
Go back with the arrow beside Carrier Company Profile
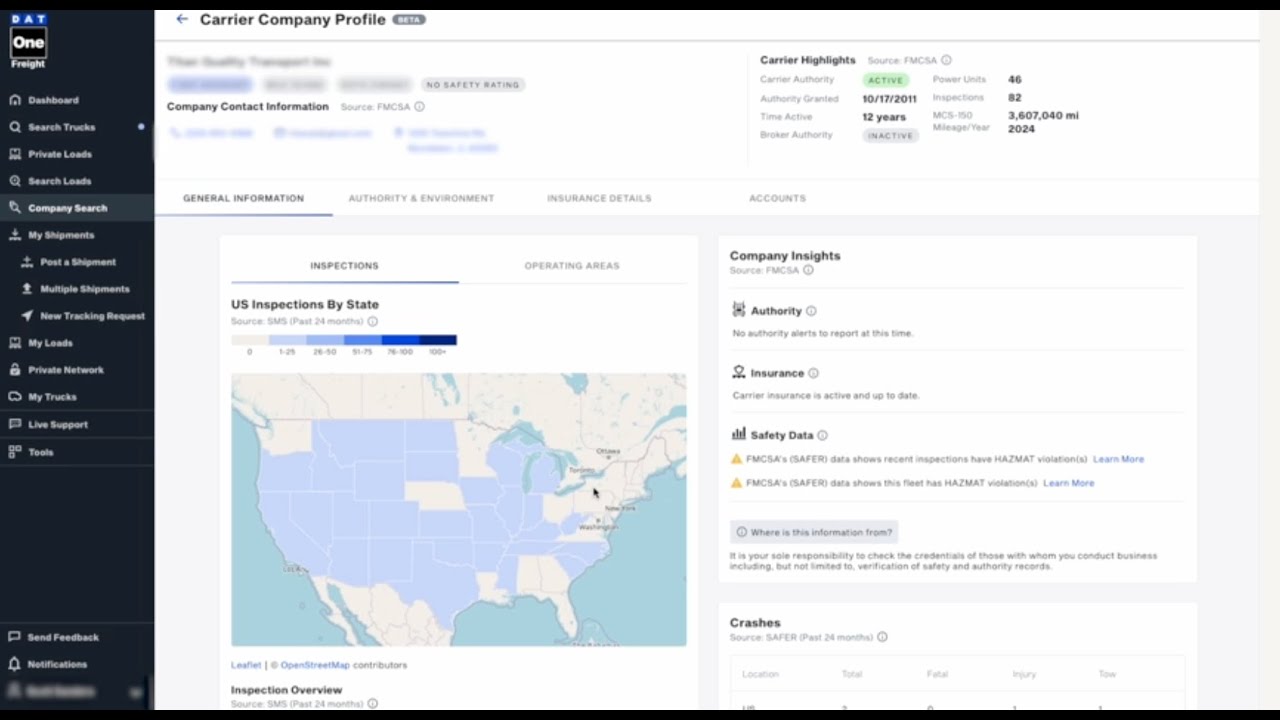point(181,19)
